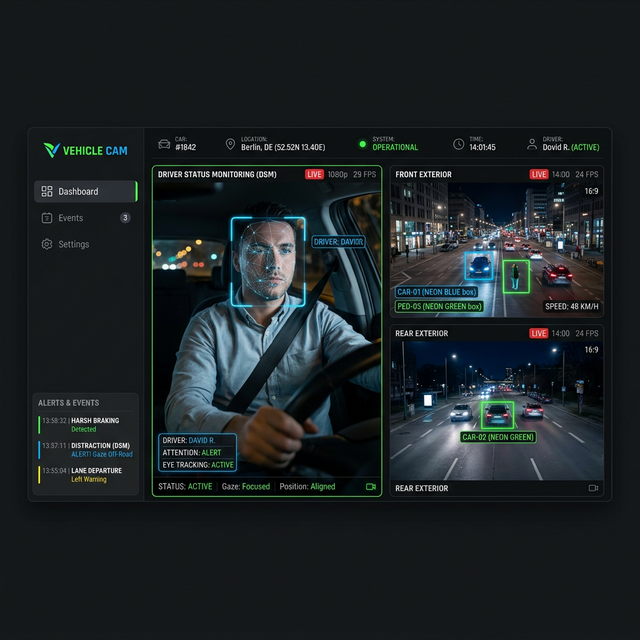Click the location pin icon for Berlin
This screenshot has height=640, width=640.
pyautogui.click(x=230, y=144)
